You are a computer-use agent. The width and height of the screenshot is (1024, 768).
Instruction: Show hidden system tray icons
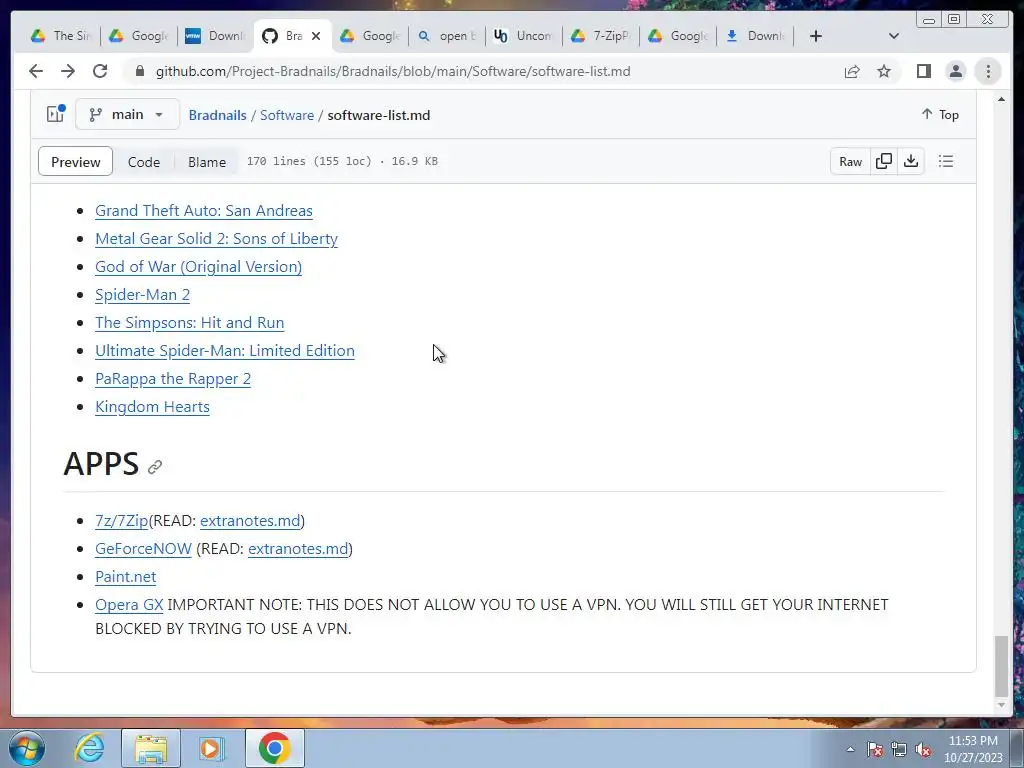[850, 749]
